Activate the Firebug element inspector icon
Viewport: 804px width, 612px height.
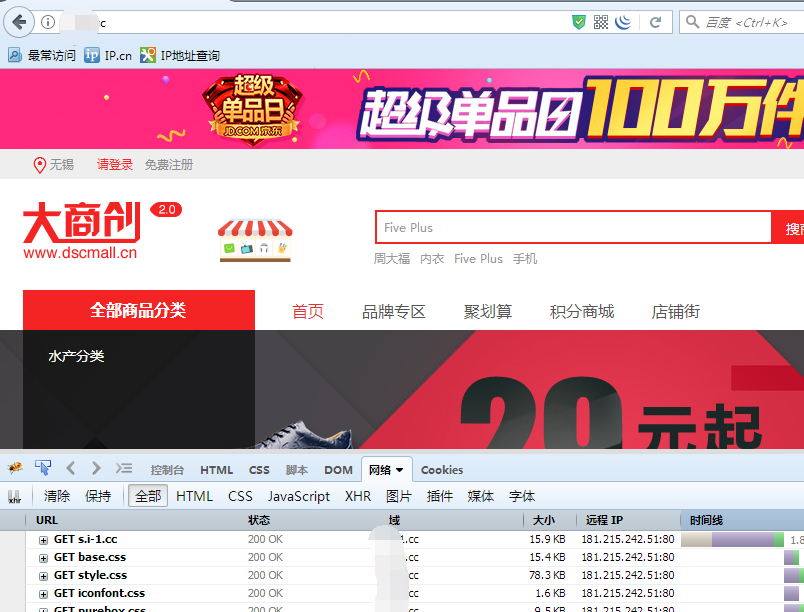pos(43,468)
